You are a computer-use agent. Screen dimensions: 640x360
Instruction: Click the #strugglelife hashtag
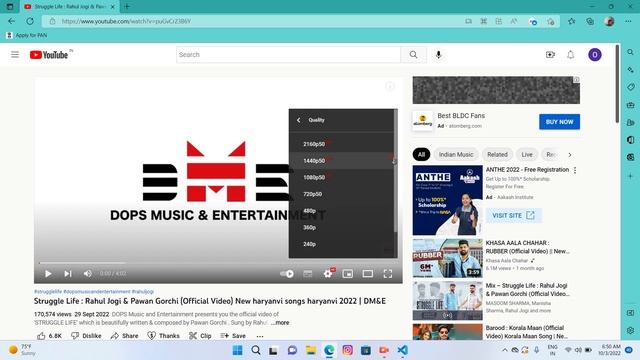pyautogui.click(x=48, y=291)
